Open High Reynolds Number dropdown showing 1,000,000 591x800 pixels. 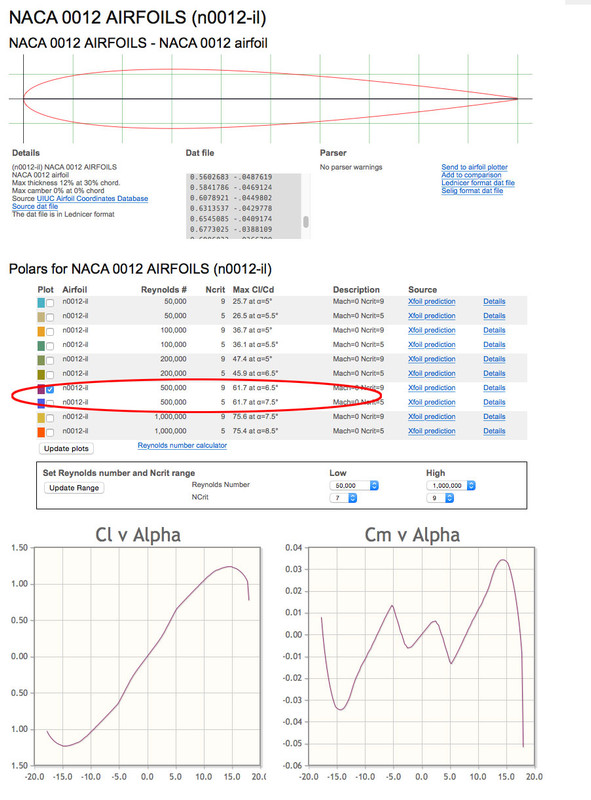click(x=451, y=486)
